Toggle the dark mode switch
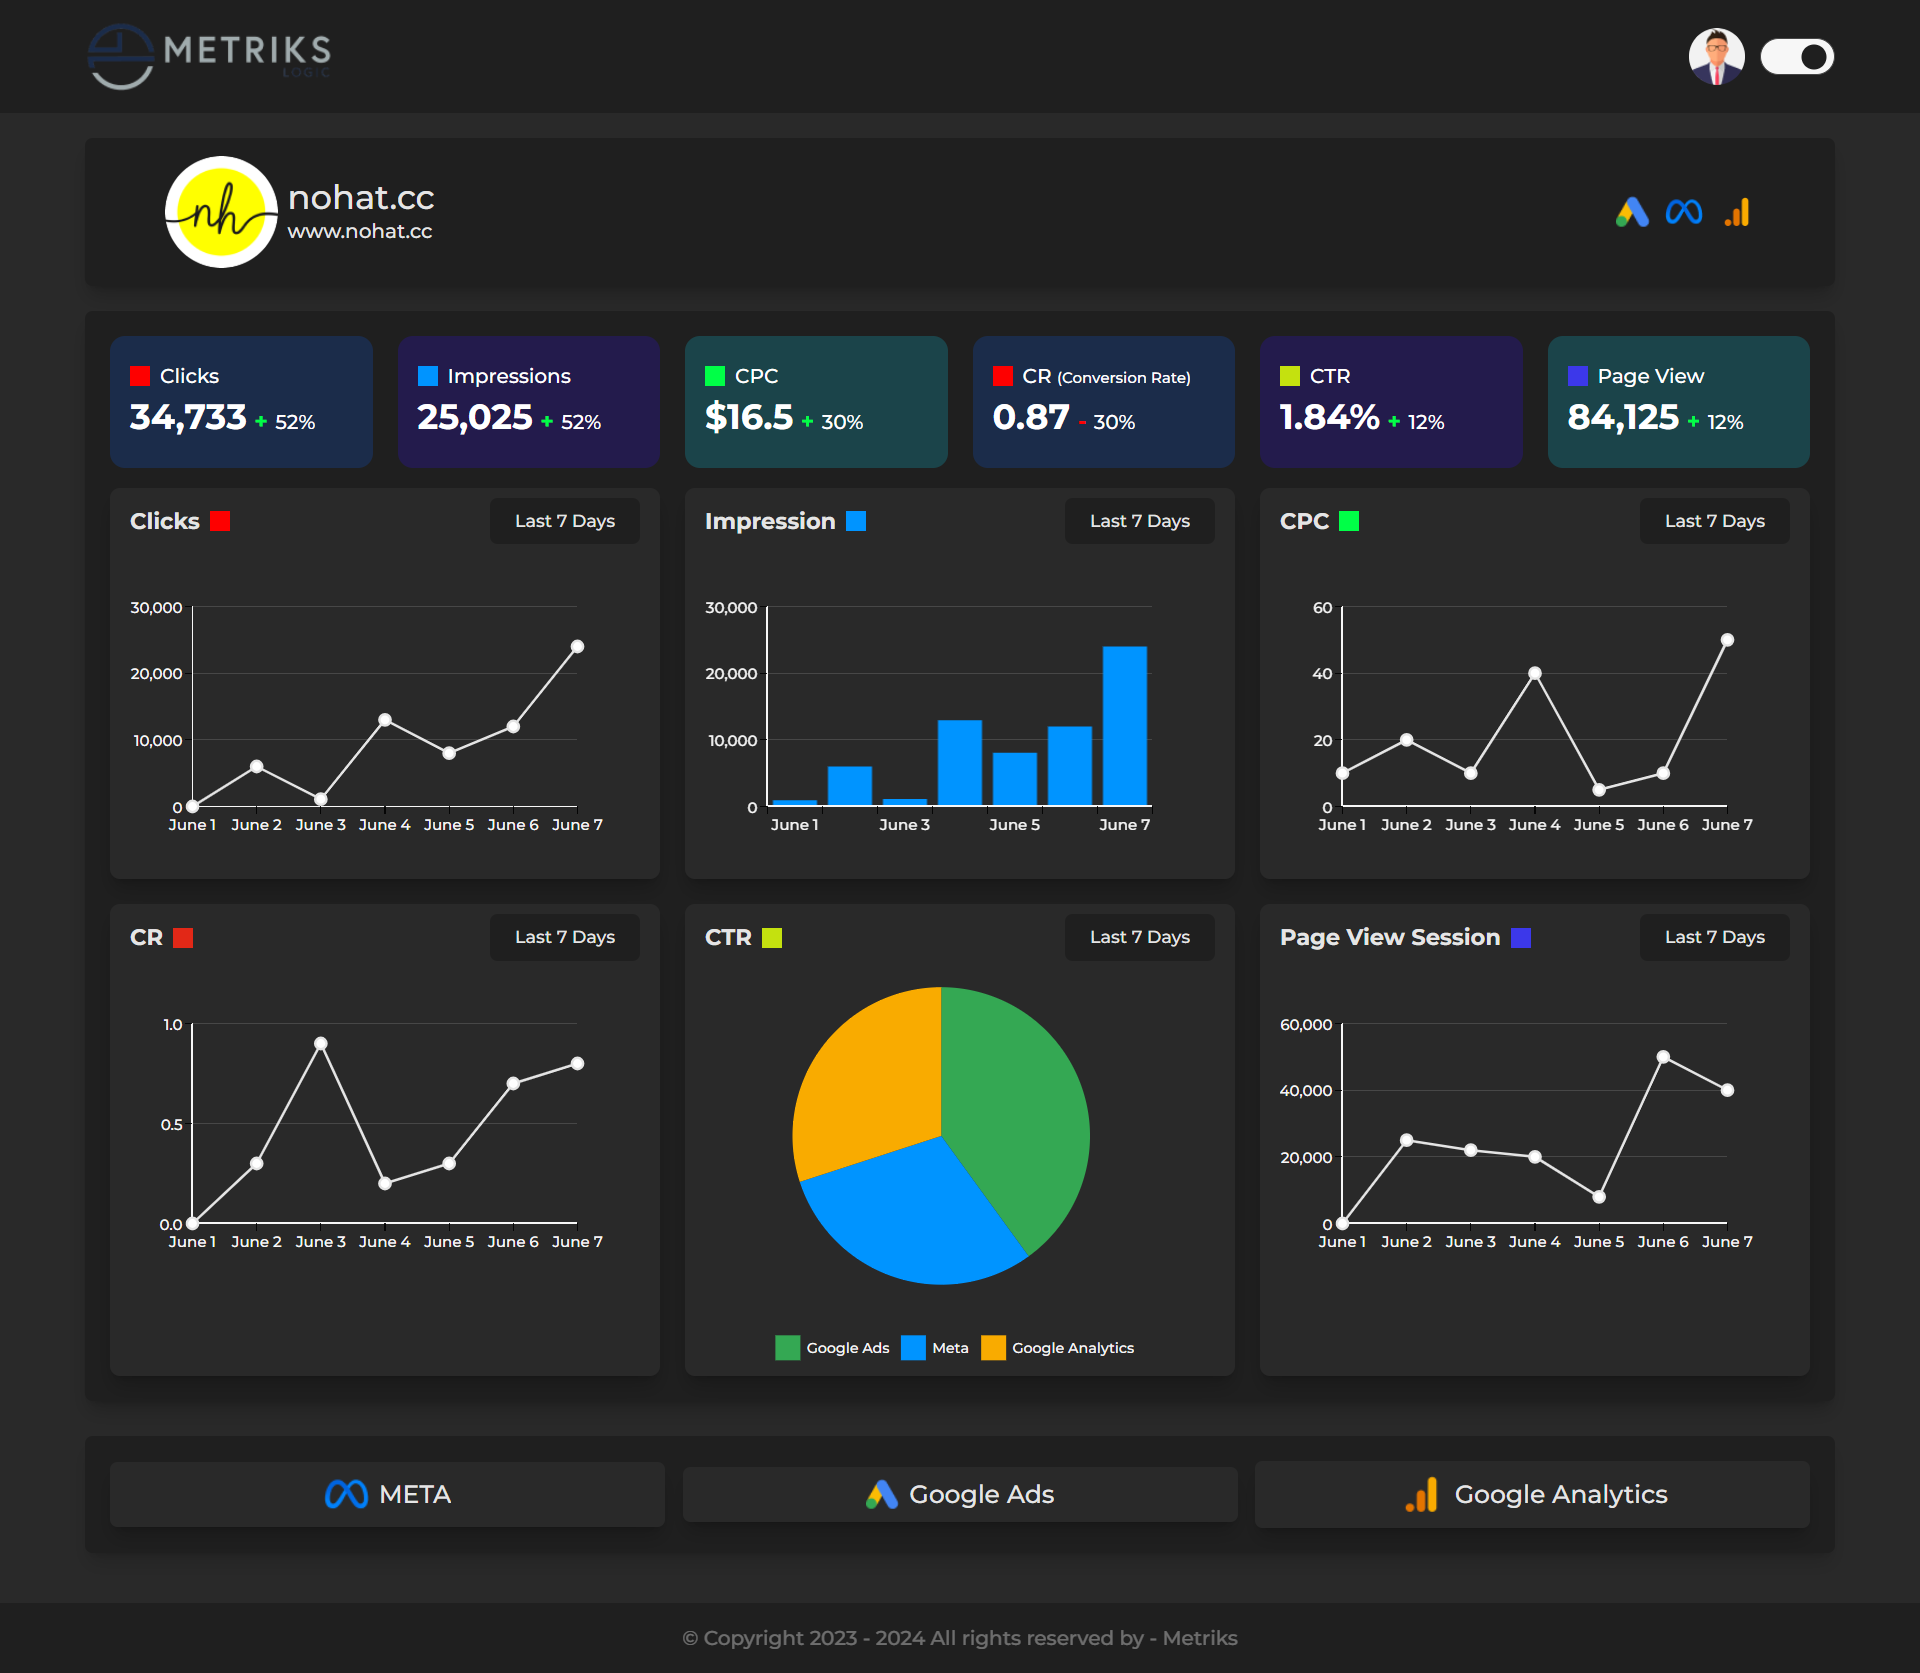The width and height of the screenshot is (1920, 1673). [x=1797, y=56]
